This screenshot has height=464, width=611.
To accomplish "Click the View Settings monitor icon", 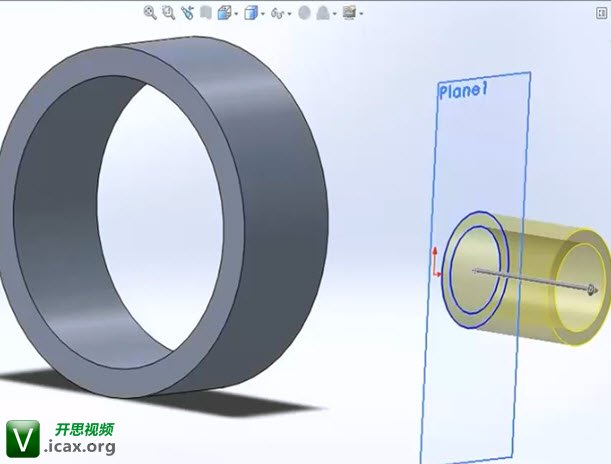I will pyautogui.click(x=350, y=12).
